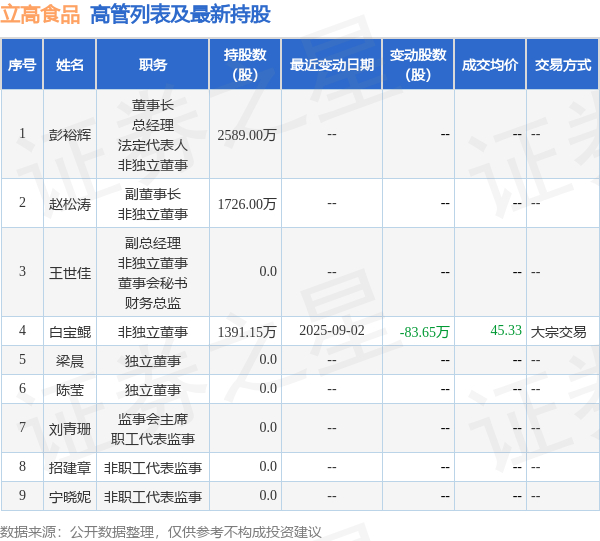Viewport: 600px width, 541px height.
Task: Click 董事会秘书 in 王世佳's positions
Action: click(x=153, y=283)
